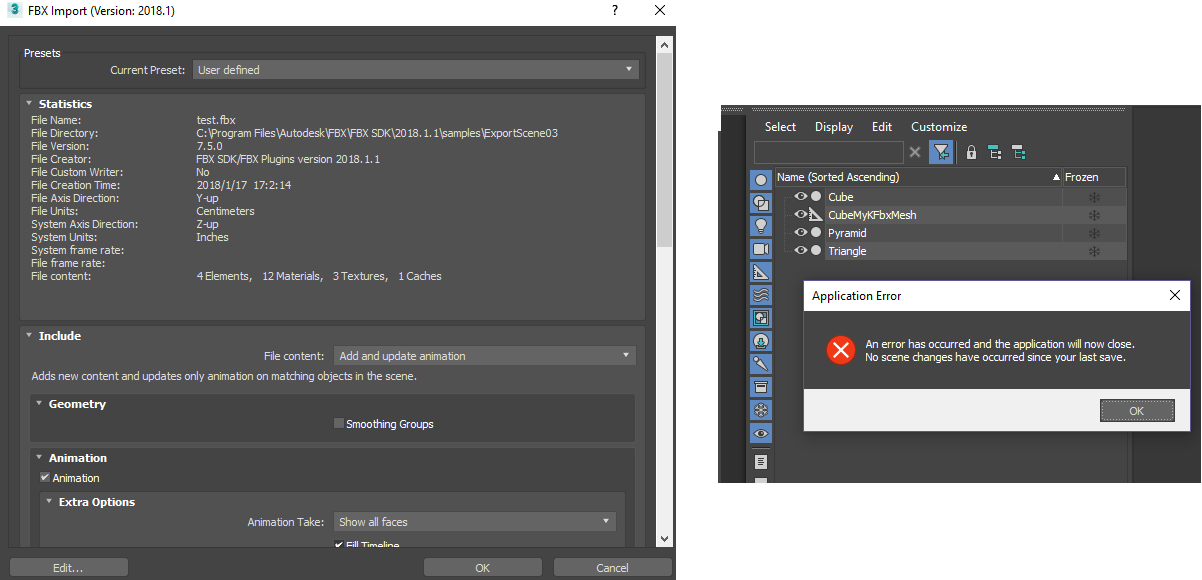Viewport: 1202px width, 580px height.
Task: Click the FBX Import scrollbar up arrow
Action: pos(664,45)
